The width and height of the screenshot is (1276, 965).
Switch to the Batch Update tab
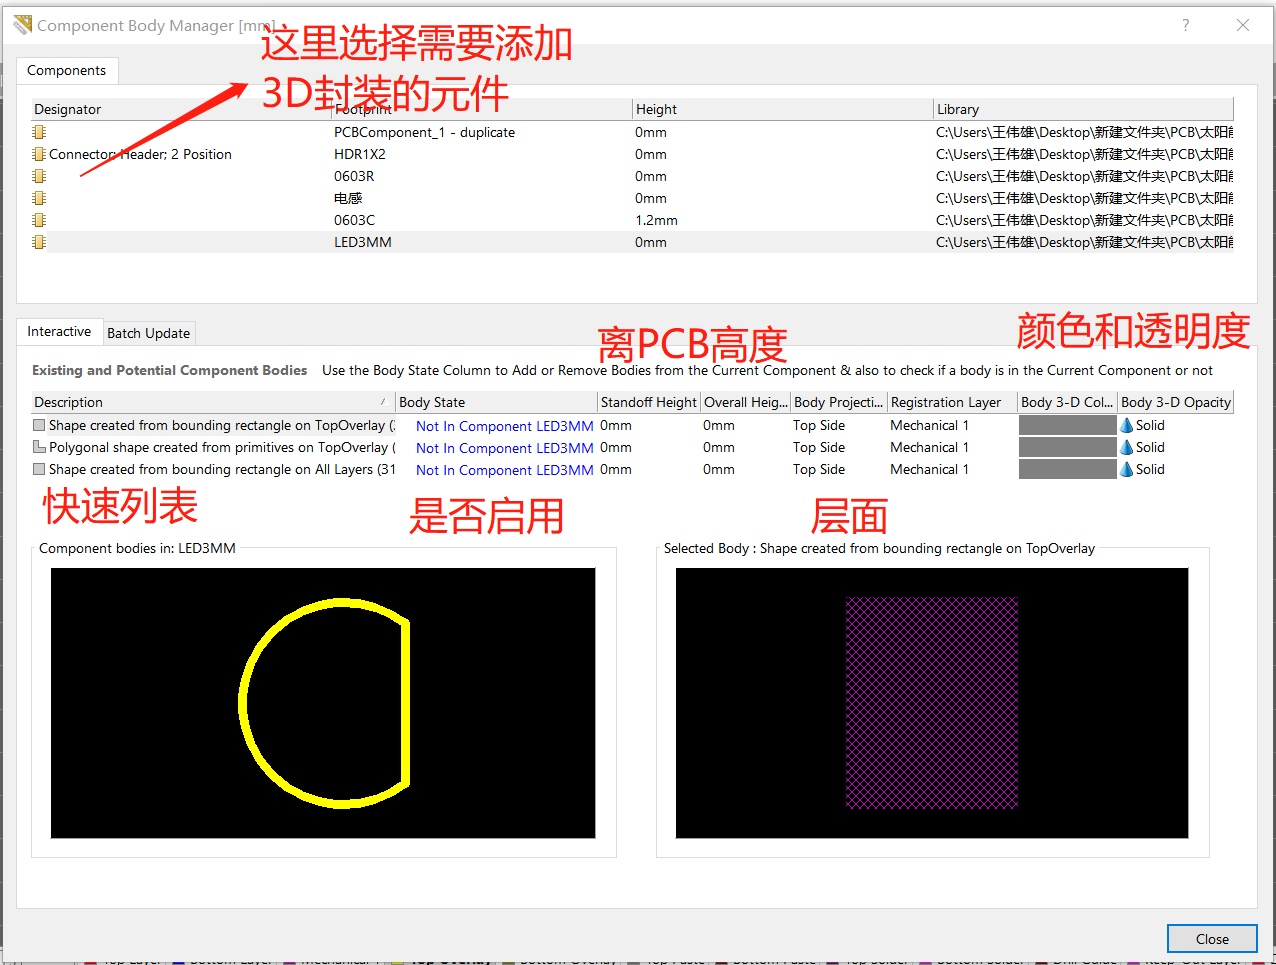click(x=149, y=332)
